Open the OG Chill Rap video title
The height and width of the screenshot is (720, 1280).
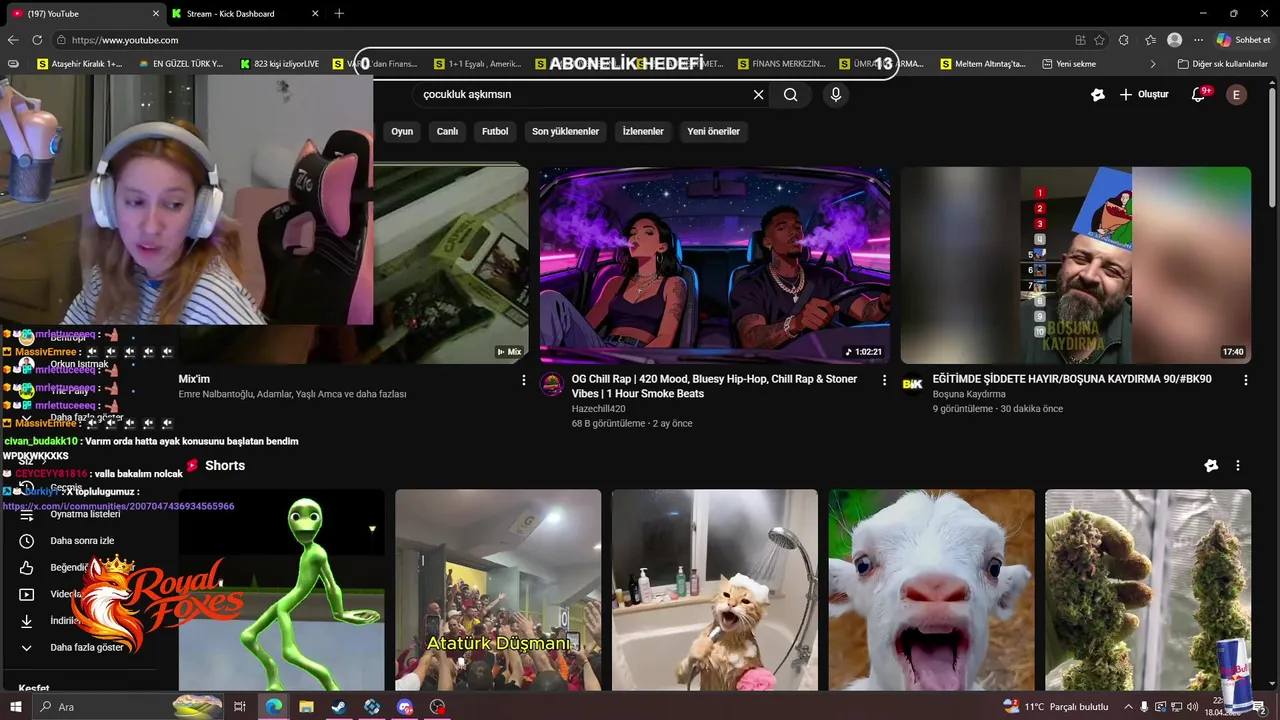(714, 387)
